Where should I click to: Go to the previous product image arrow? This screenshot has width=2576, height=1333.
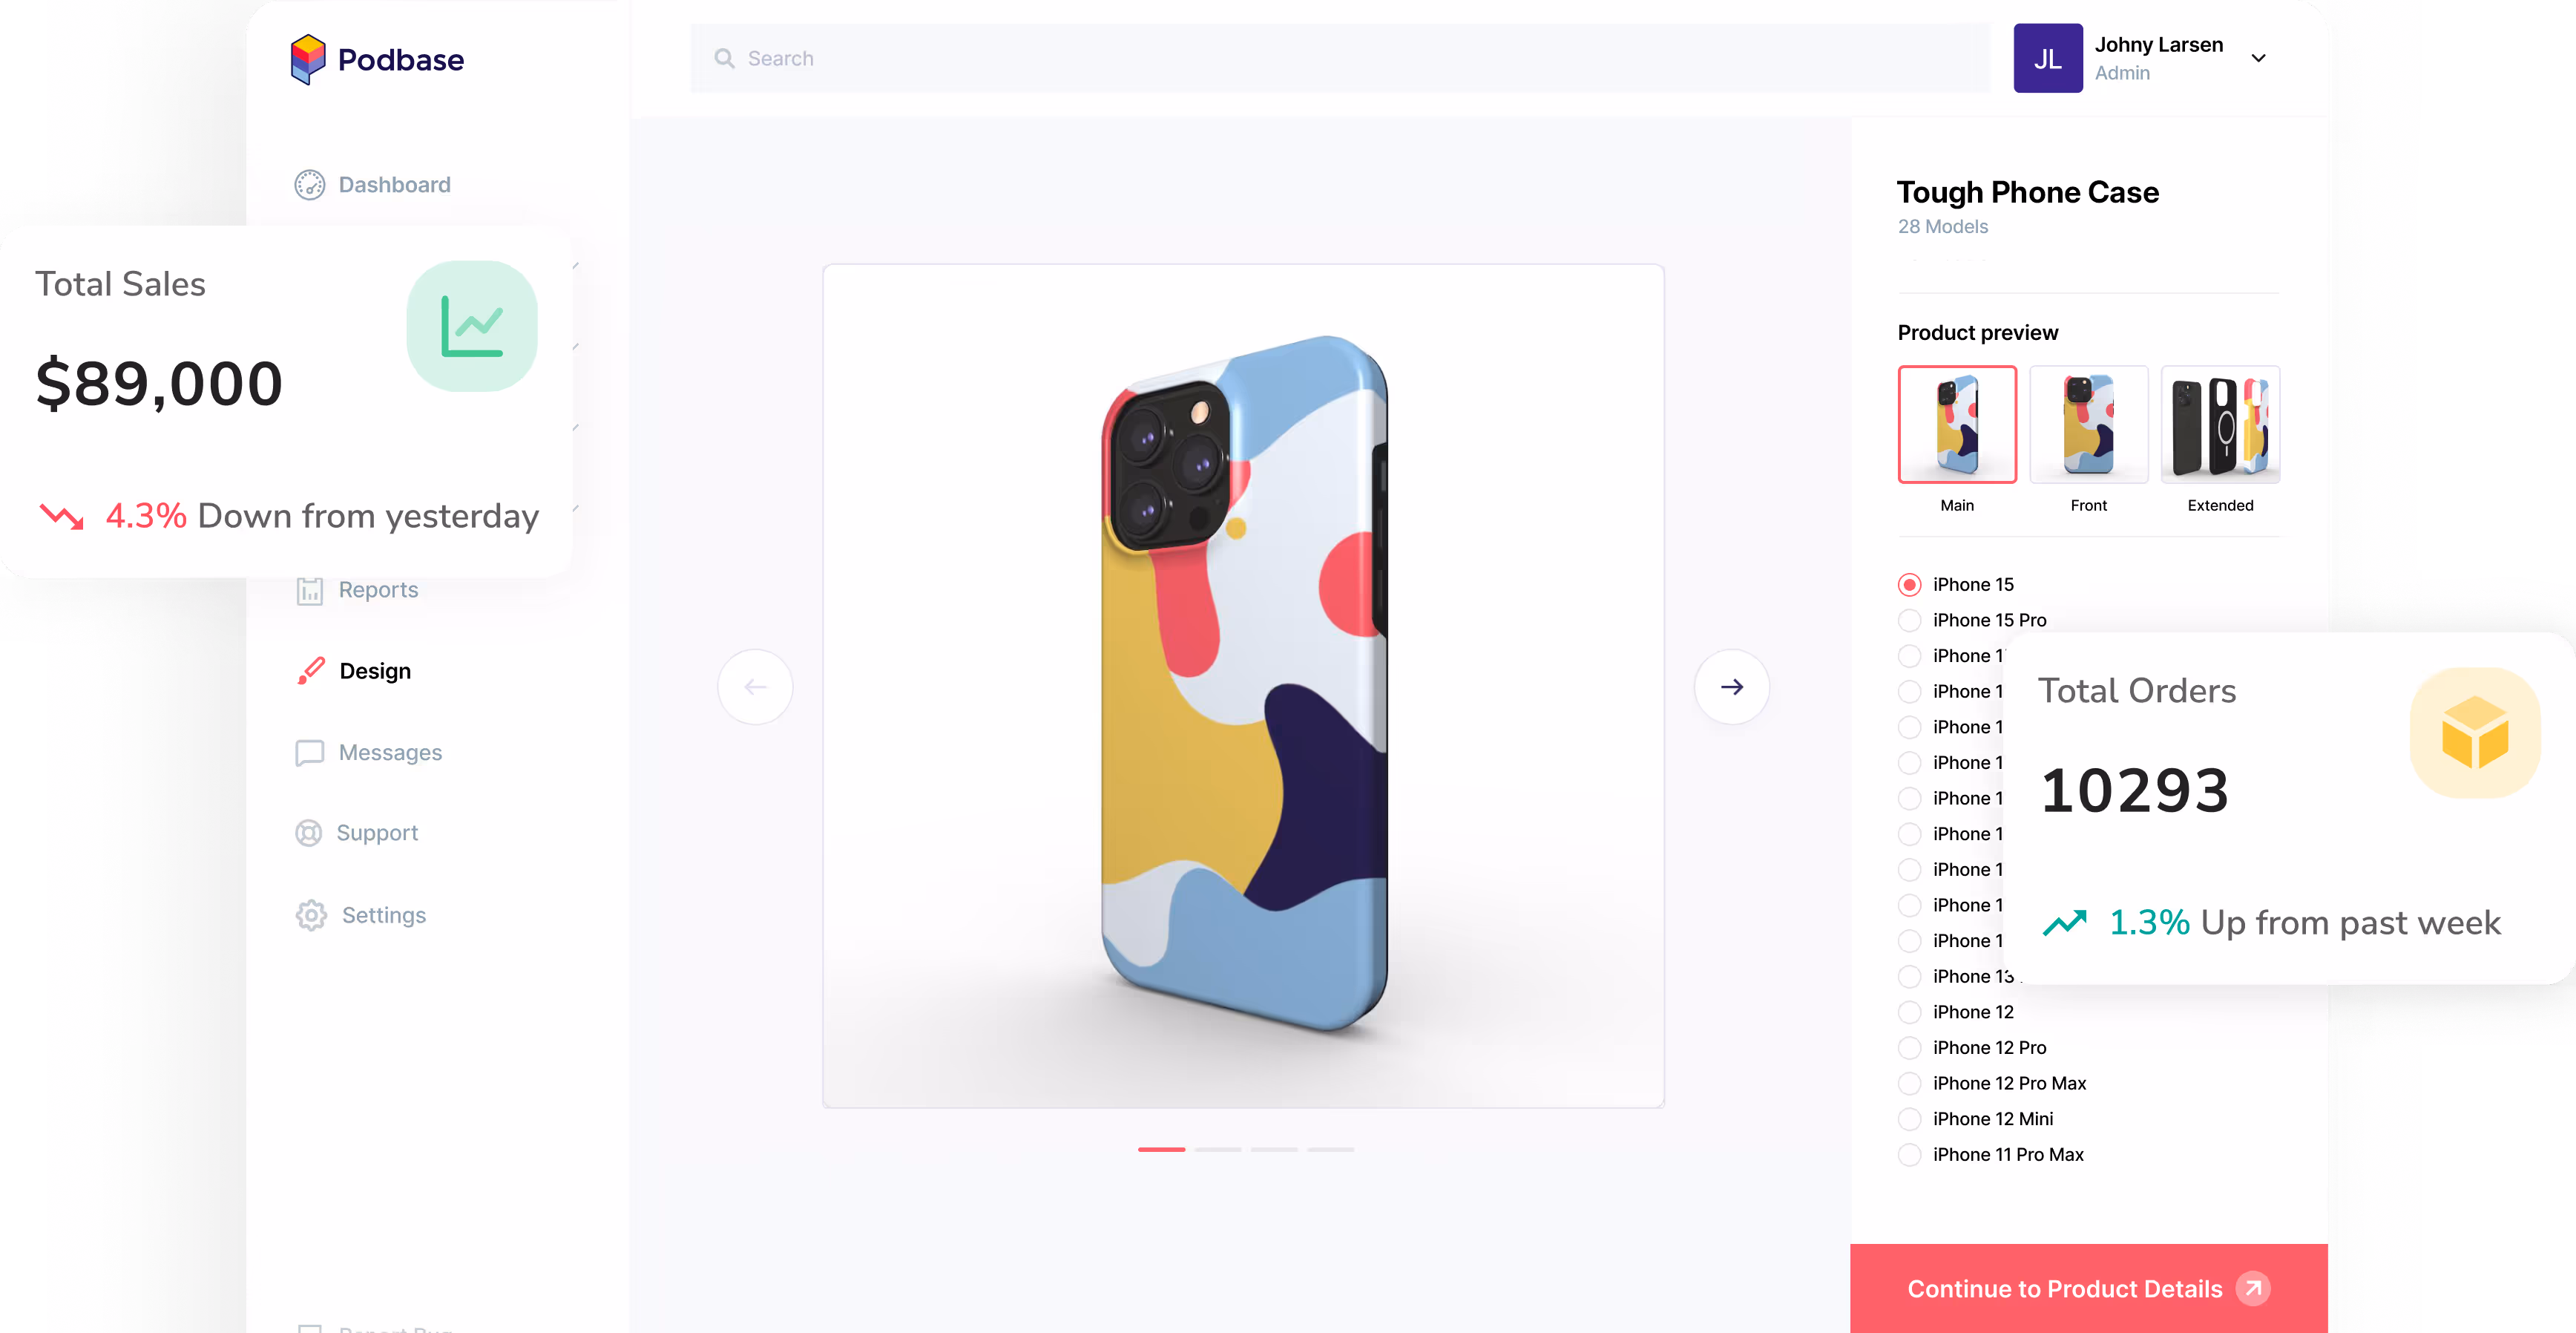point(756,687)
